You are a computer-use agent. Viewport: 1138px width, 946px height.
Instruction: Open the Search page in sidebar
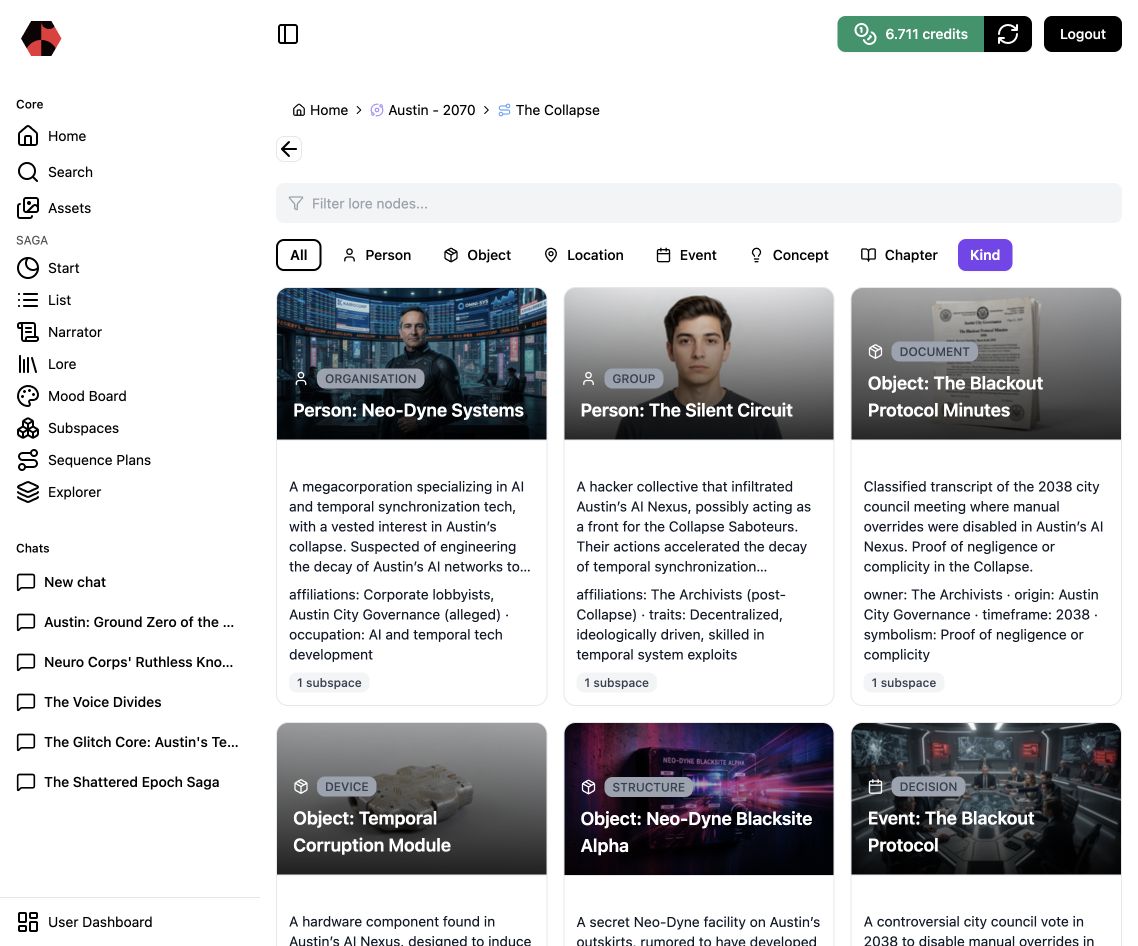click(55, 172)
